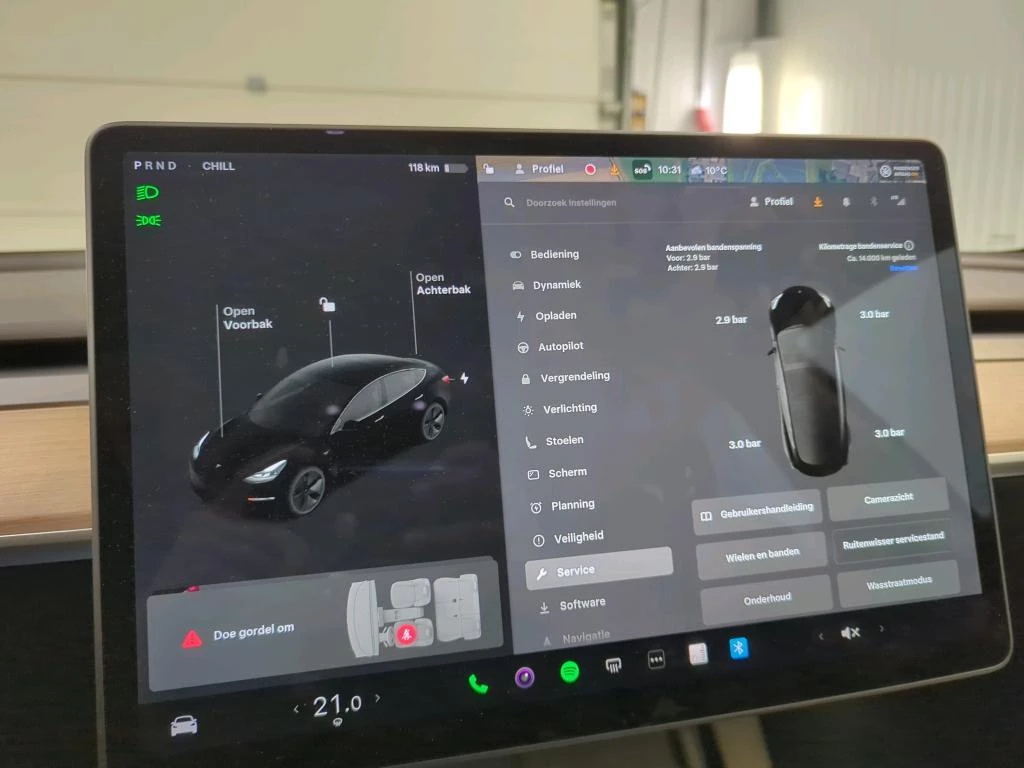
Task: Mute the volume with the speaker icon
Action: tap(851, 632)
